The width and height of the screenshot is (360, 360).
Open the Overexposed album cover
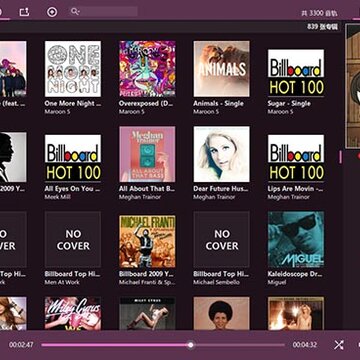[147, 69]
